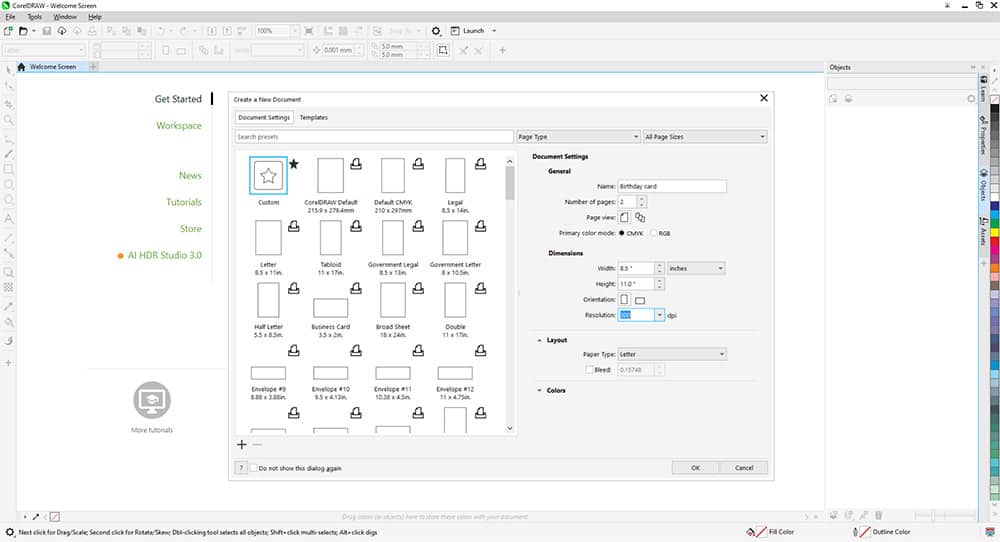Click the no-color swatch in document palette
The height and width of the screenshot is (542, 1000).
(x=55, y=517)
